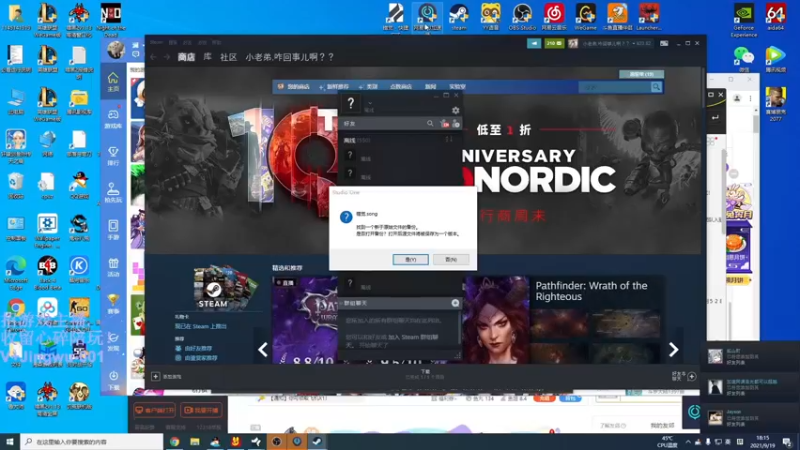800x450 pixels.
Task: Click 我要开播 start streaming button
Action: (x=201, y=410)
